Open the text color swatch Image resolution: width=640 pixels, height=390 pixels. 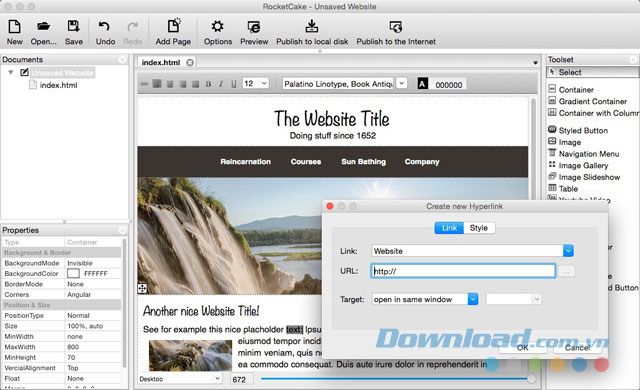pos(422,84)
